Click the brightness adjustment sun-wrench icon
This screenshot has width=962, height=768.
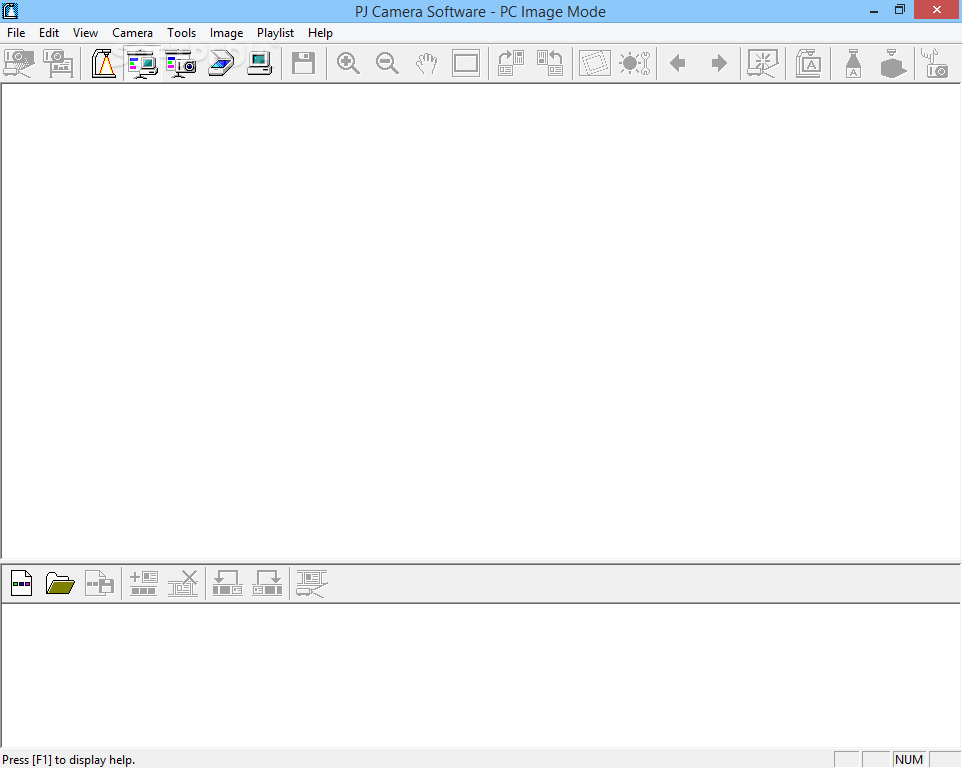tap(634, 63)
